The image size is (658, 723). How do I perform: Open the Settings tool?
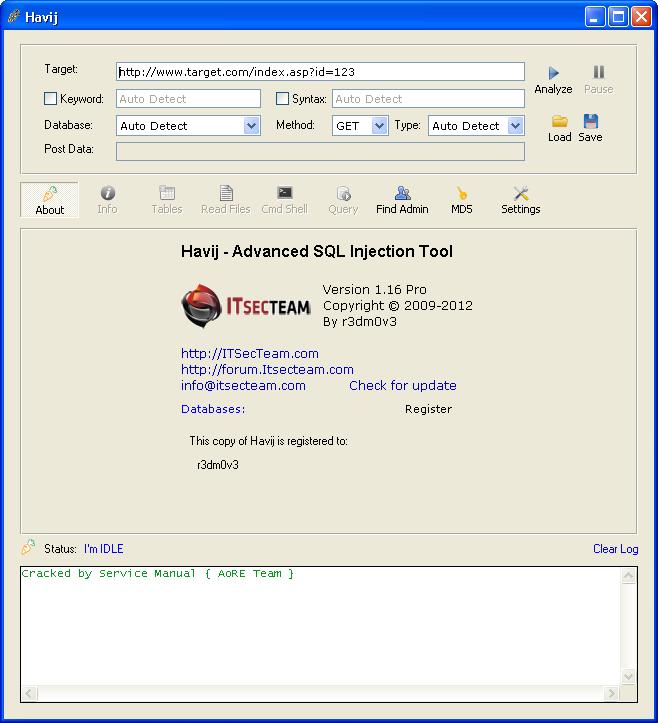tap(521, 200)
